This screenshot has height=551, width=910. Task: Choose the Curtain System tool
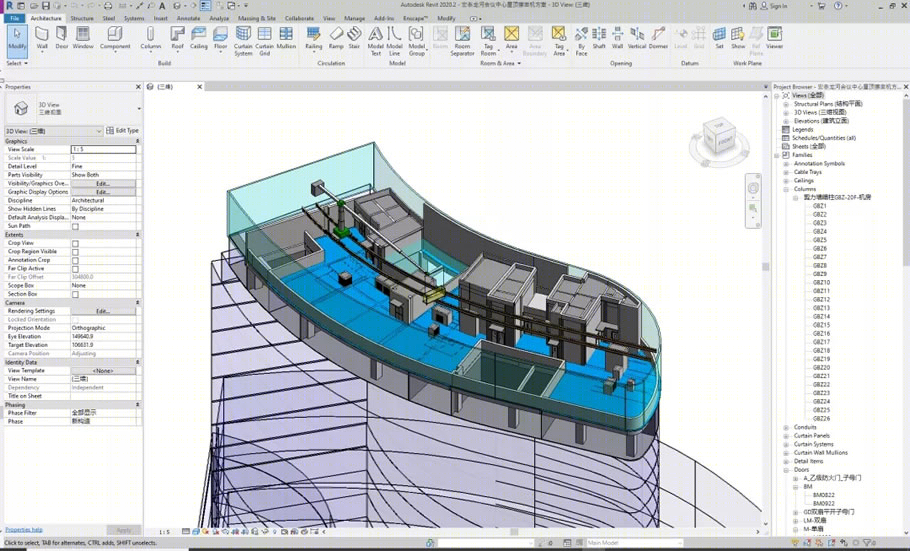tap(243, 41)
